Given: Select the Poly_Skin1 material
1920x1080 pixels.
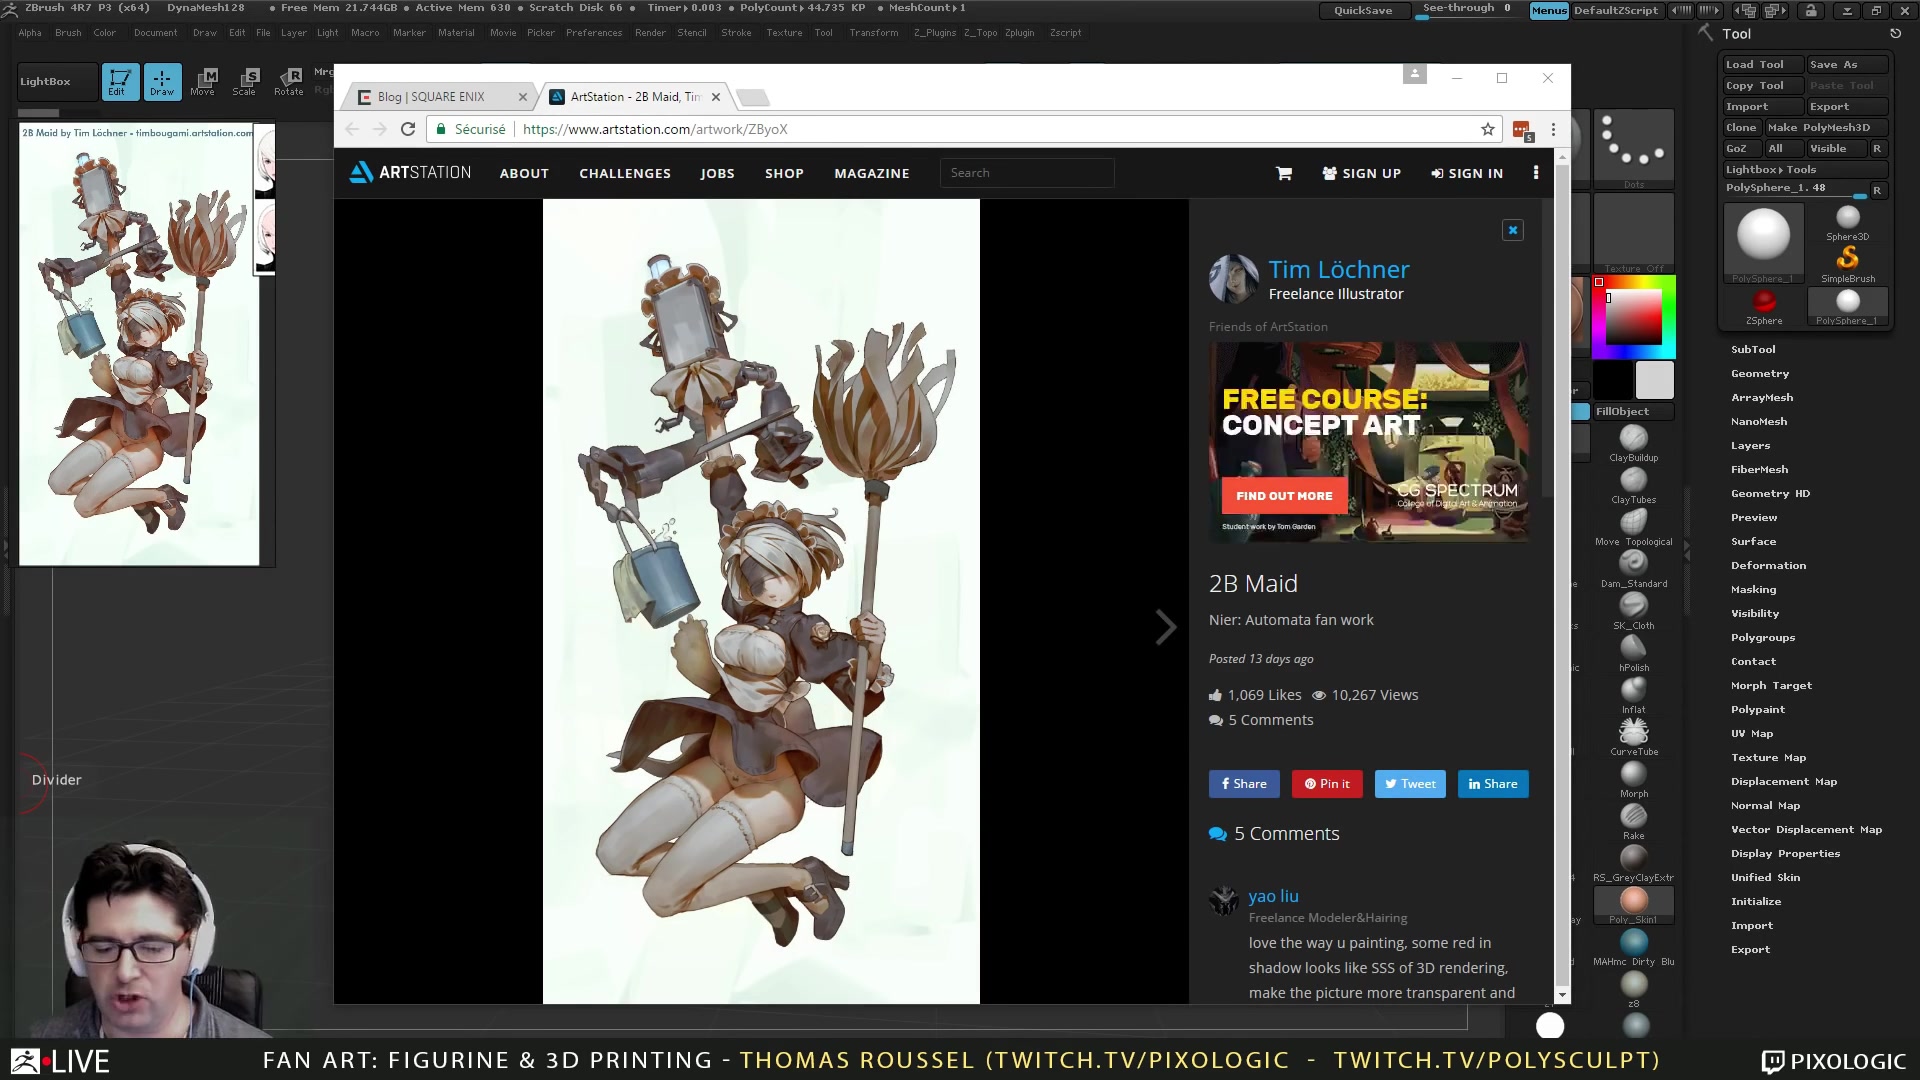Looking at the screenshot, I should point(1633,902).
